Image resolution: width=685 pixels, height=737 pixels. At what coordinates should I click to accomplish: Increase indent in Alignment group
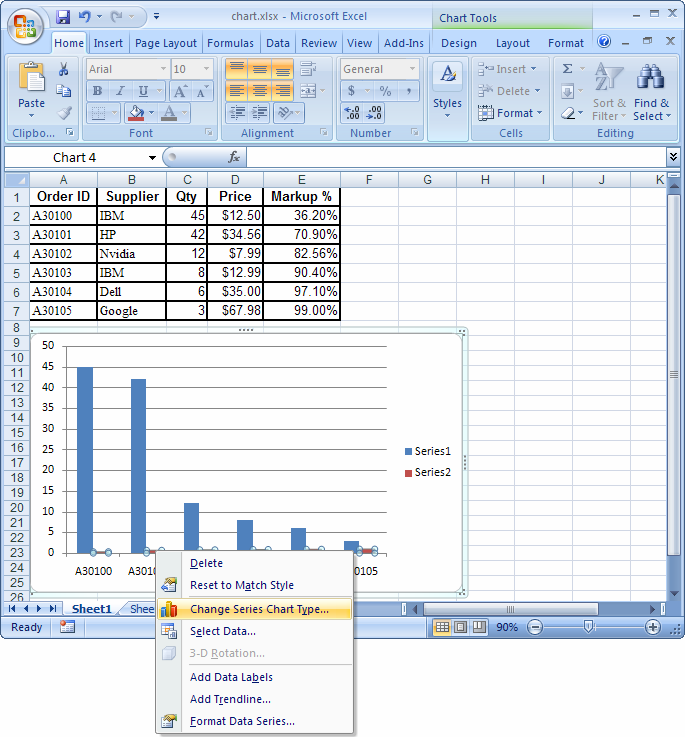[259, 113]
